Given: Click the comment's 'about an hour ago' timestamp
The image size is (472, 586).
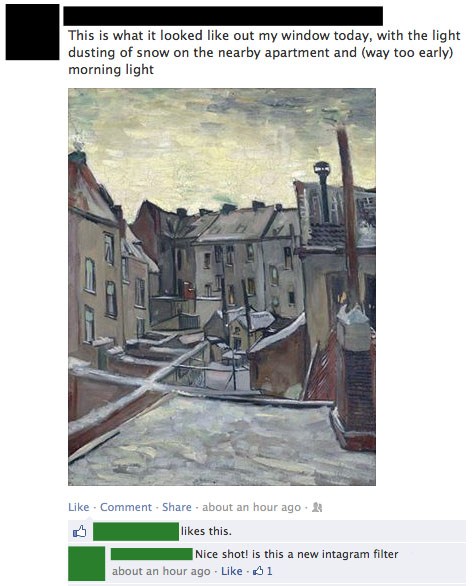Looking at the screenshot, I should 161,571.
